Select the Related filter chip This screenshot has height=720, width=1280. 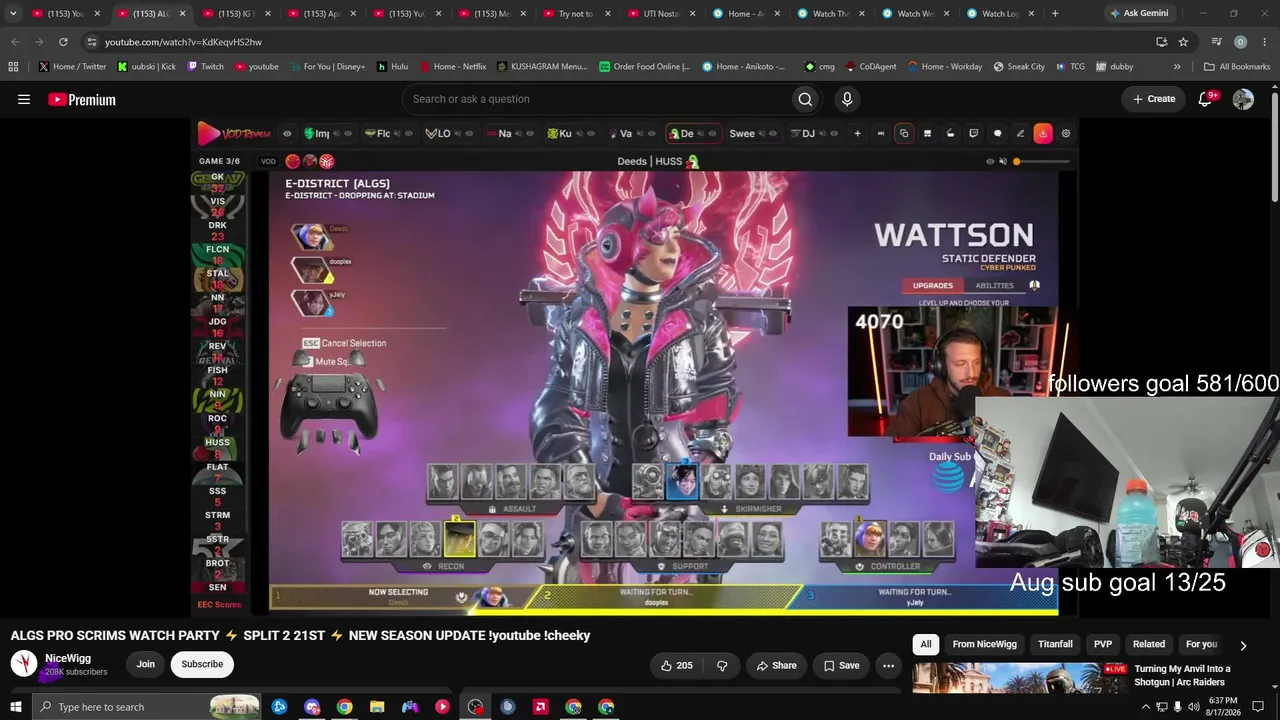click(1149, 645)
